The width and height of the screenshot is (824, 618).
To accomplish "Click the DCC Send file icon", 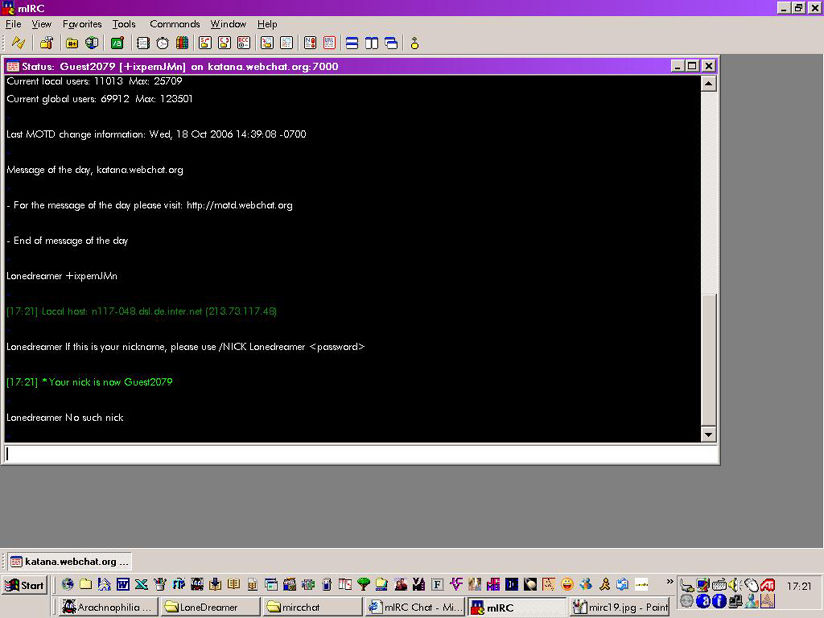I will [205, 43].
